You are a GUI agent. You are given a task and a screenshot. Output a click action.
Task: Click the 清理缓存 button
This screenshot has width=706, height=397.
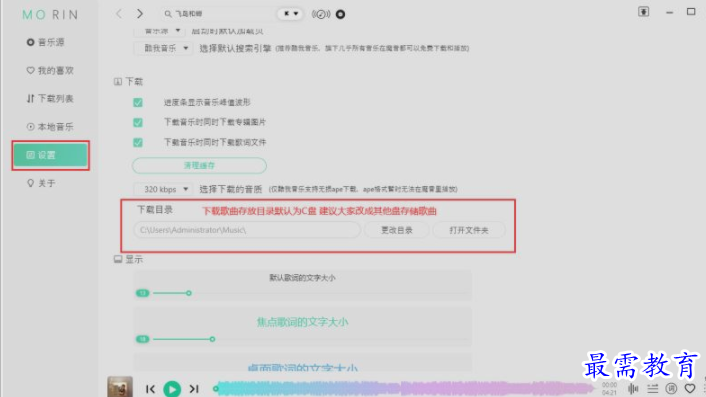click(x=199, y=166)
